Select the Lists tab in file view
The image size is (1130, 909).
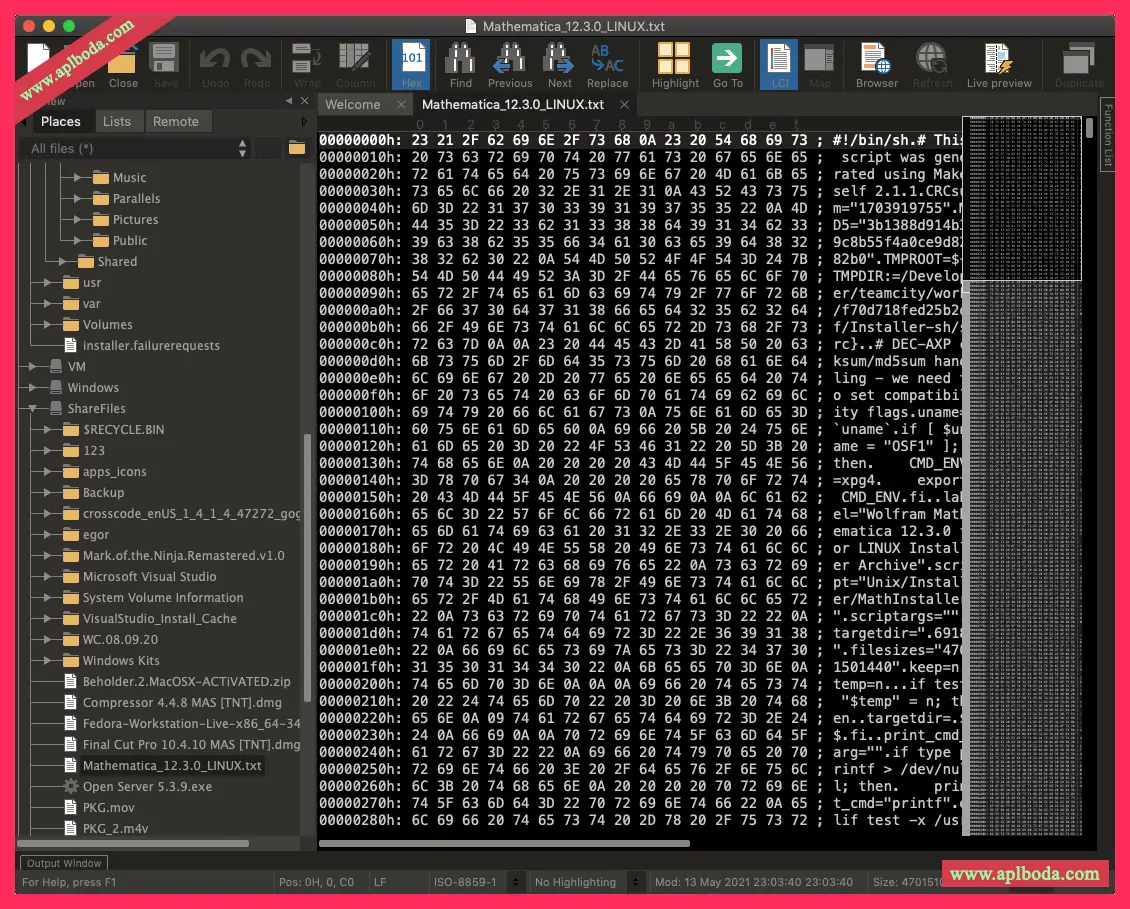coord(117,121)
